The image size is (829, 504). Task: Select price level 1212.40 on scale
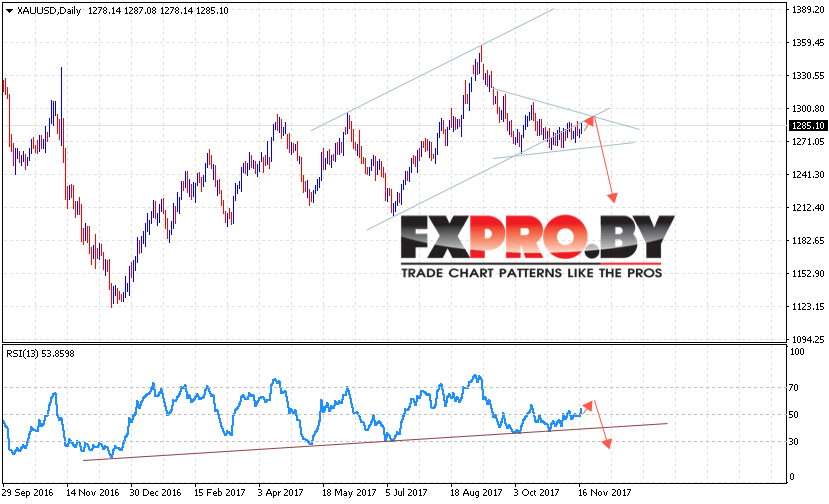[x=808, y=207]
